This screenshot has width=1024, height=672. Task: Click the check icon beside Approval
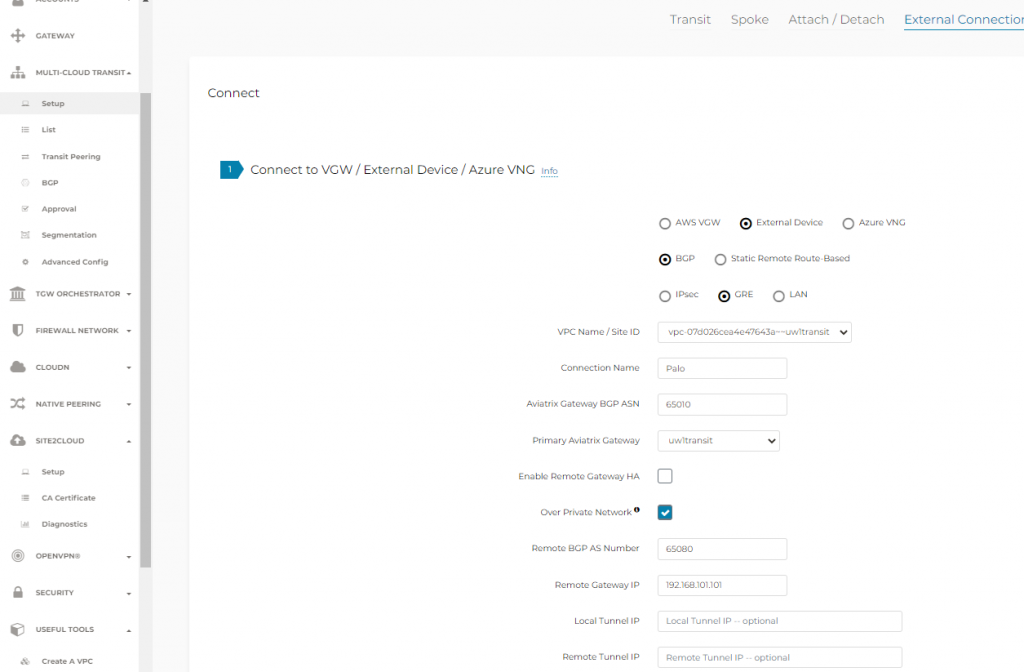click(25, 209)
